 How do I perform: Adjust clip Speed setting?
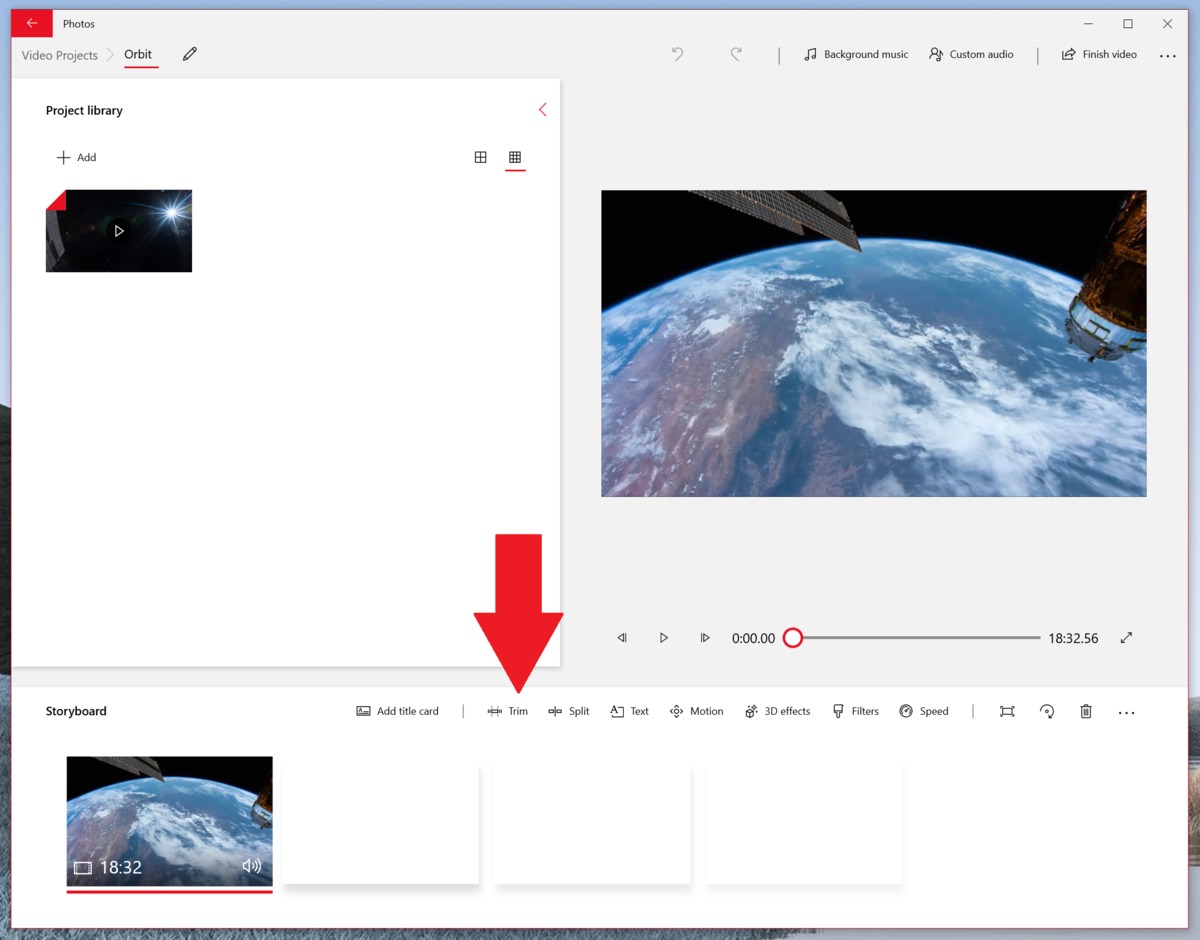tap(923, 711)
